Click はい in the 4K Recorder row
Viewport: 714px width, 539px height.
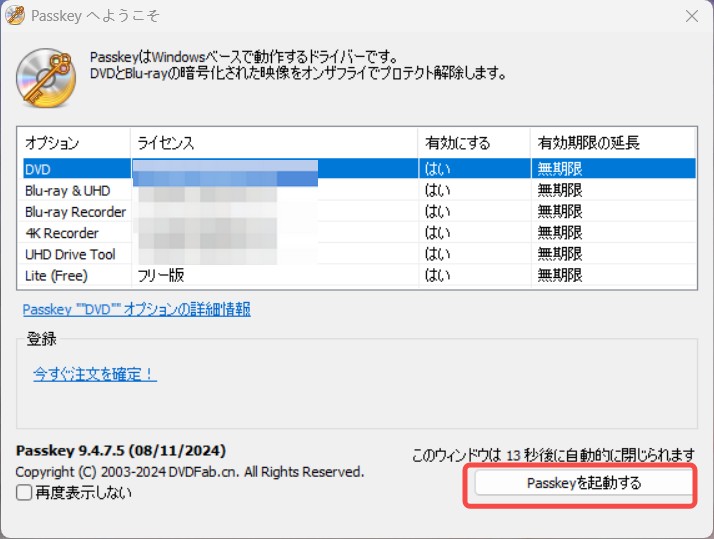click(x=438, y=233)
